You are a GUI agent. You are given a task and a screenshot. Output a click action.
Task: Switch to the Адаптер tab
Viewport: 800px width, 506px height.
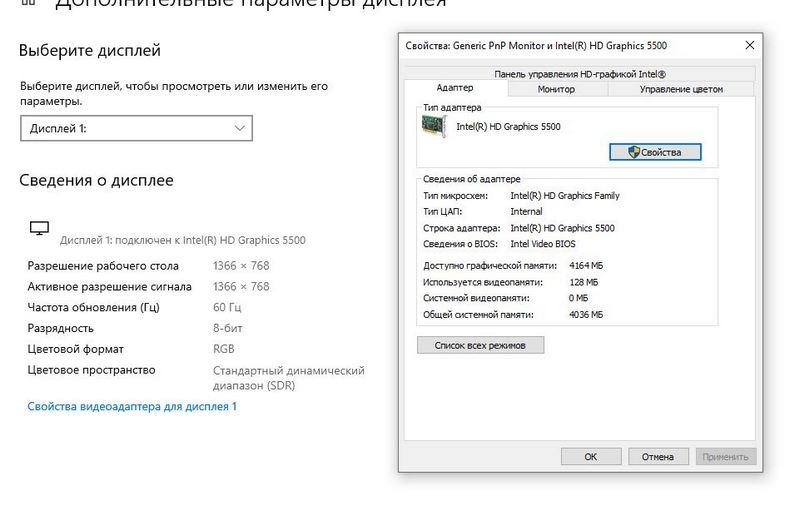pyautogui.click(x=455, y=89)
